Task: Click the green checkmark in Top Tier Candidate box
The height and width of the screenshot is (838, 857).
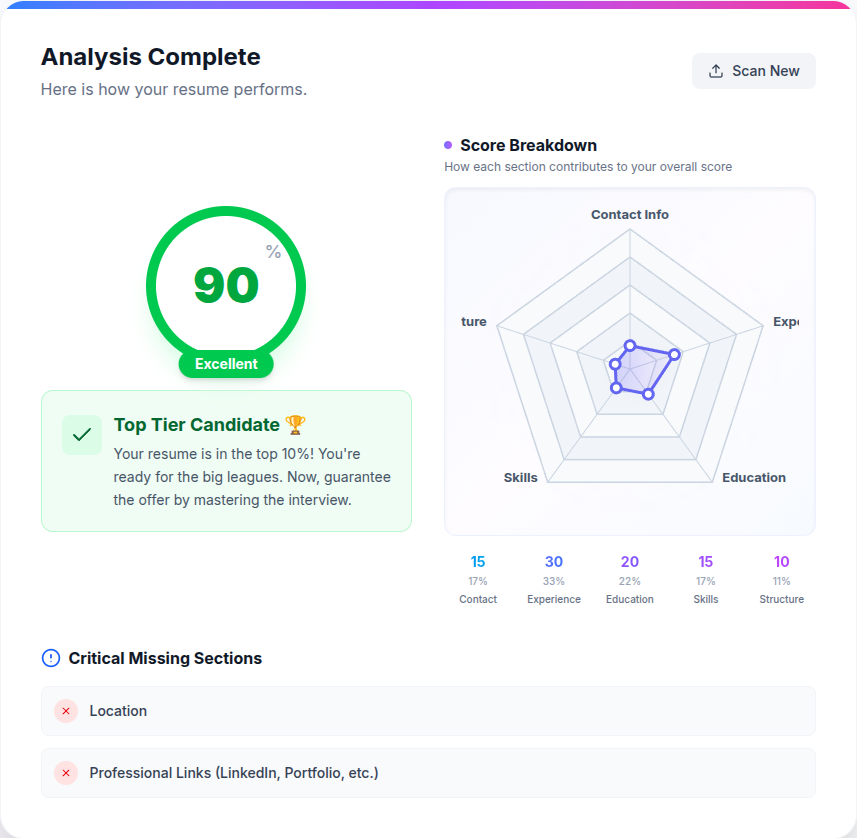Action: point(81,435)
